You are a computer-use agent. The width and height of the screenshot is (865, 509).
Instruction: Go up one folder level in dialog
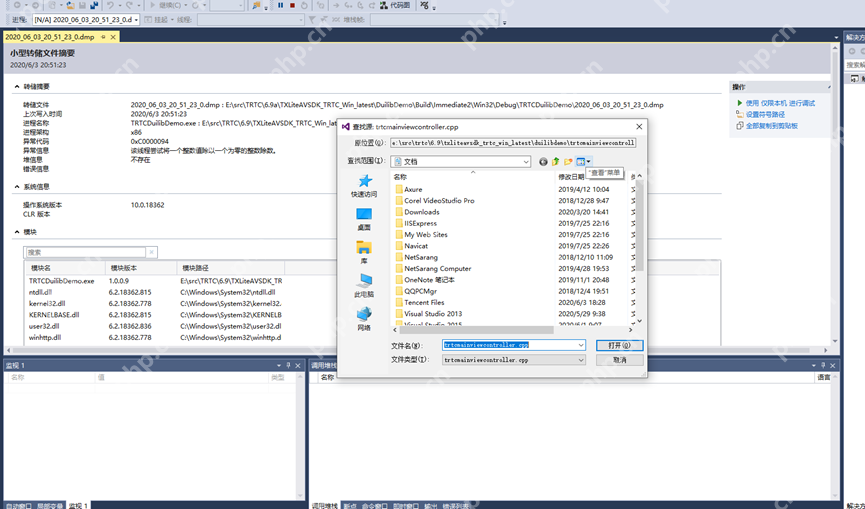[x=556, y=162]
